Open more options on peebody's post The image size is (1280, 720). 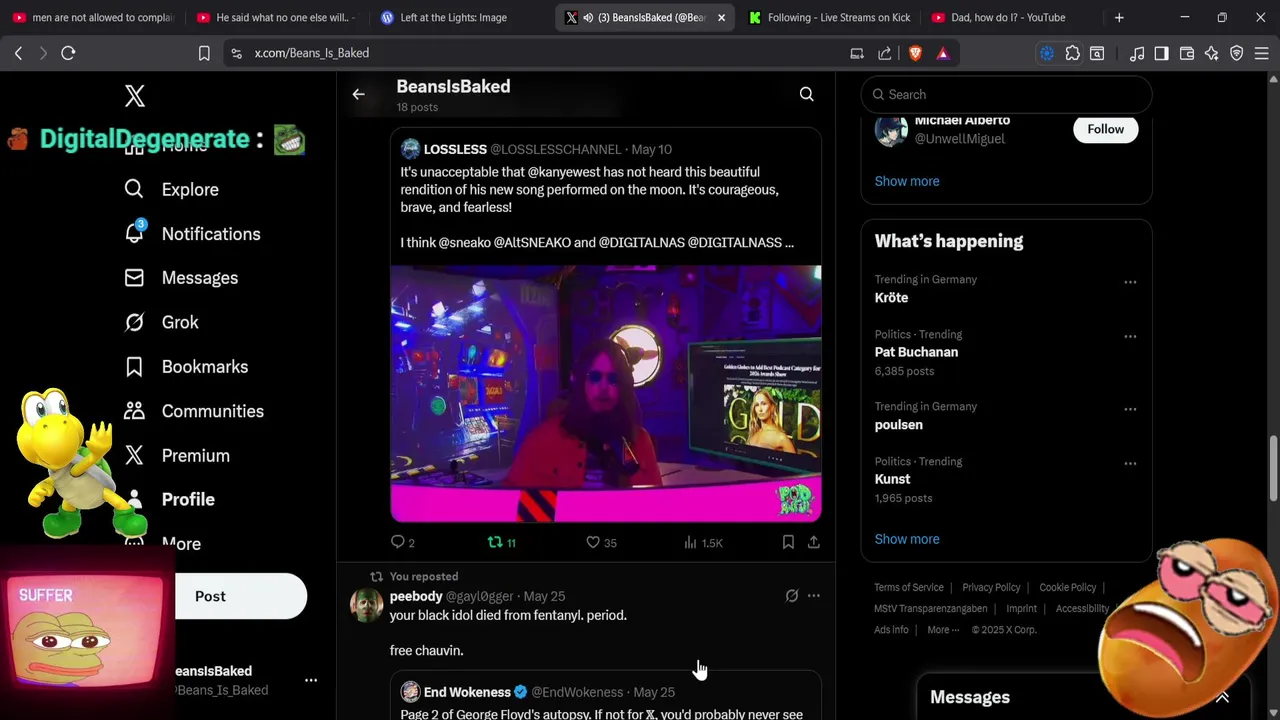tap(814, 596)
